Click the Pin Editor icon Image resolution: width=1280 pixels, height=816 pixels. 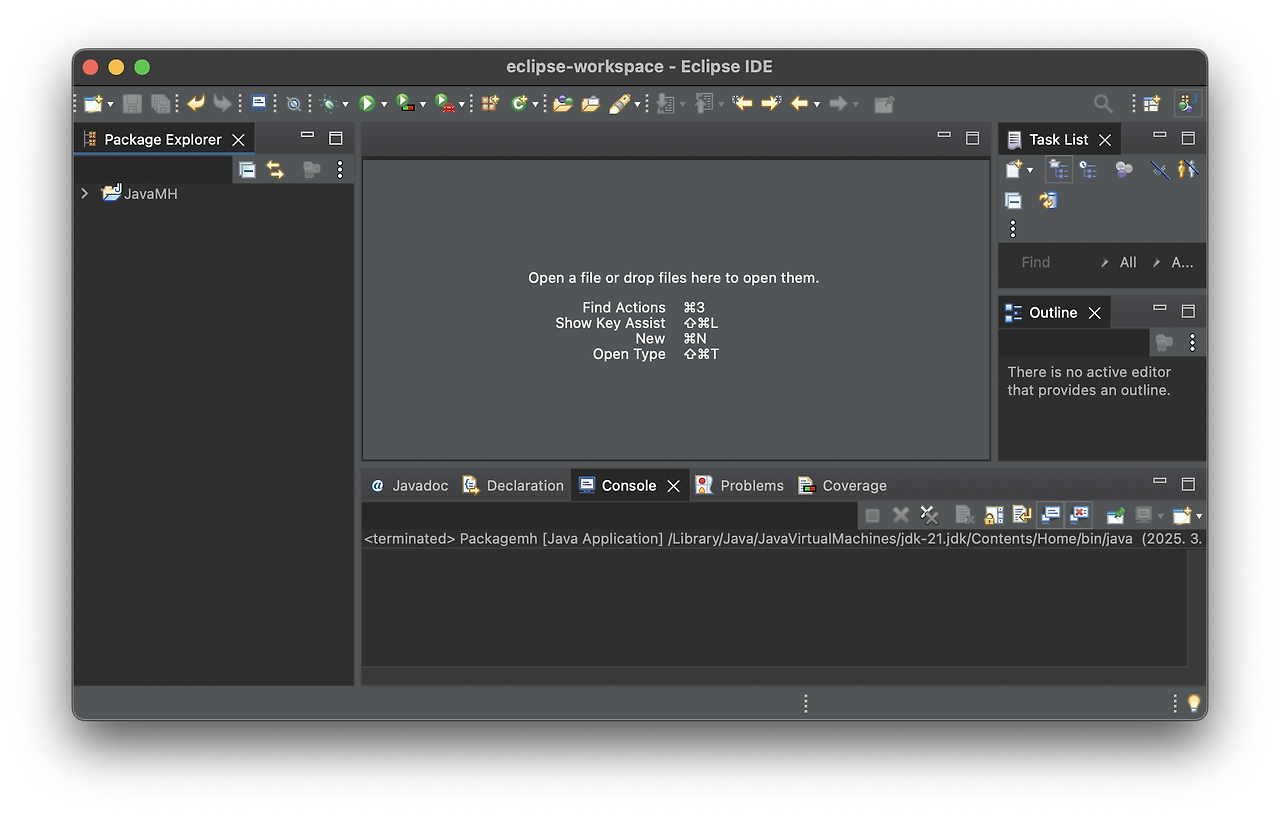point(884,103)
